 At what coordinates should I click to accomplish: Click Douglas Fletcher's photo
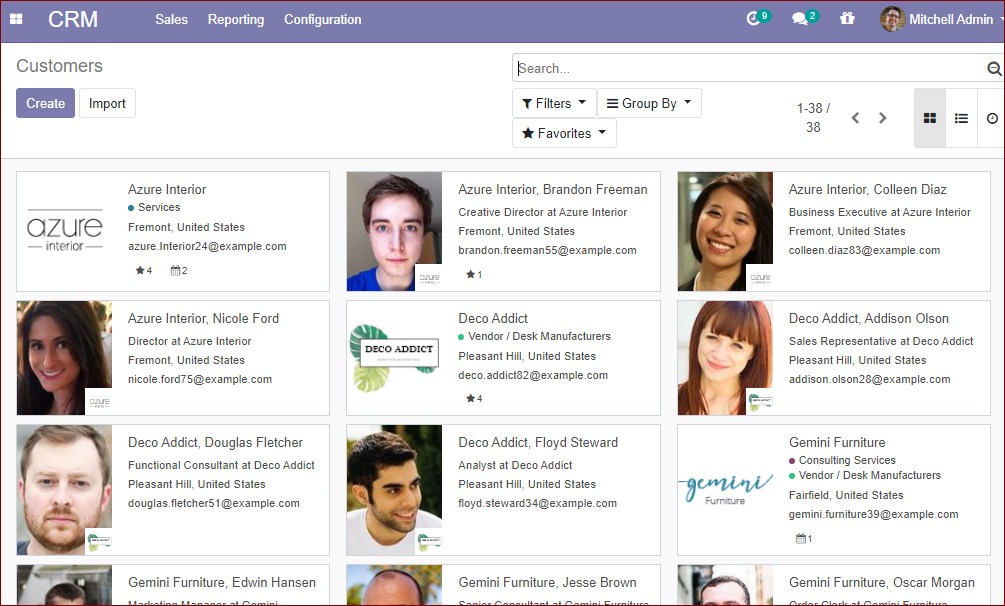[x=64, y=490]
